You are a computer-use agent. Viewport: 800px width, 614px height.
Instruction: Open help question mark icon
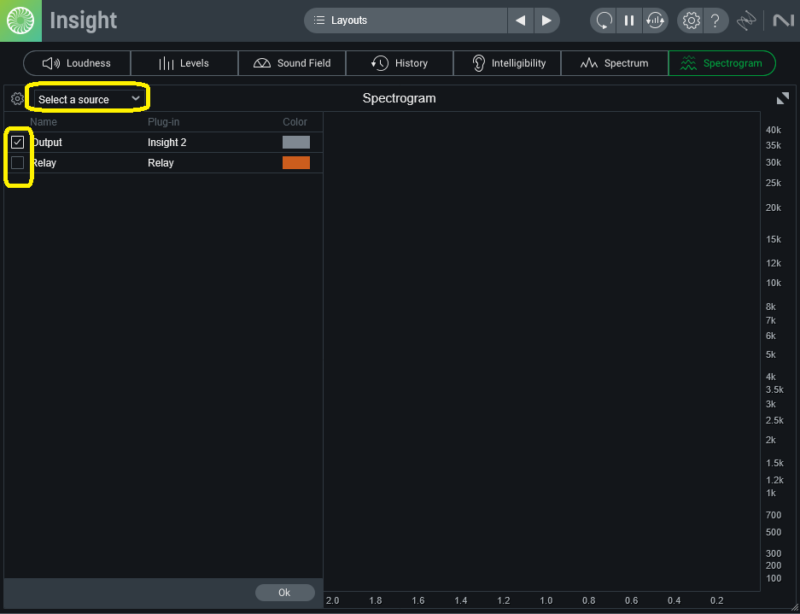click(x=714, y=20)
